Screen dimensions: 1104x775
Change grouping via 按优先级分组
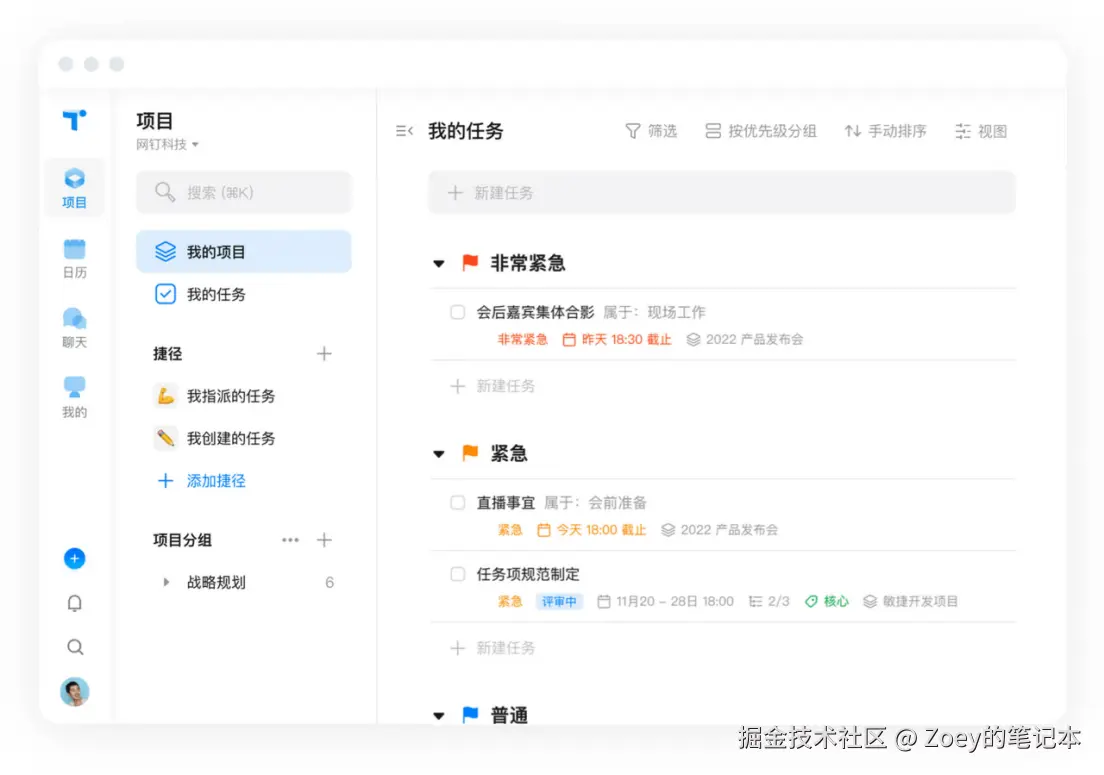click(761, 131)
